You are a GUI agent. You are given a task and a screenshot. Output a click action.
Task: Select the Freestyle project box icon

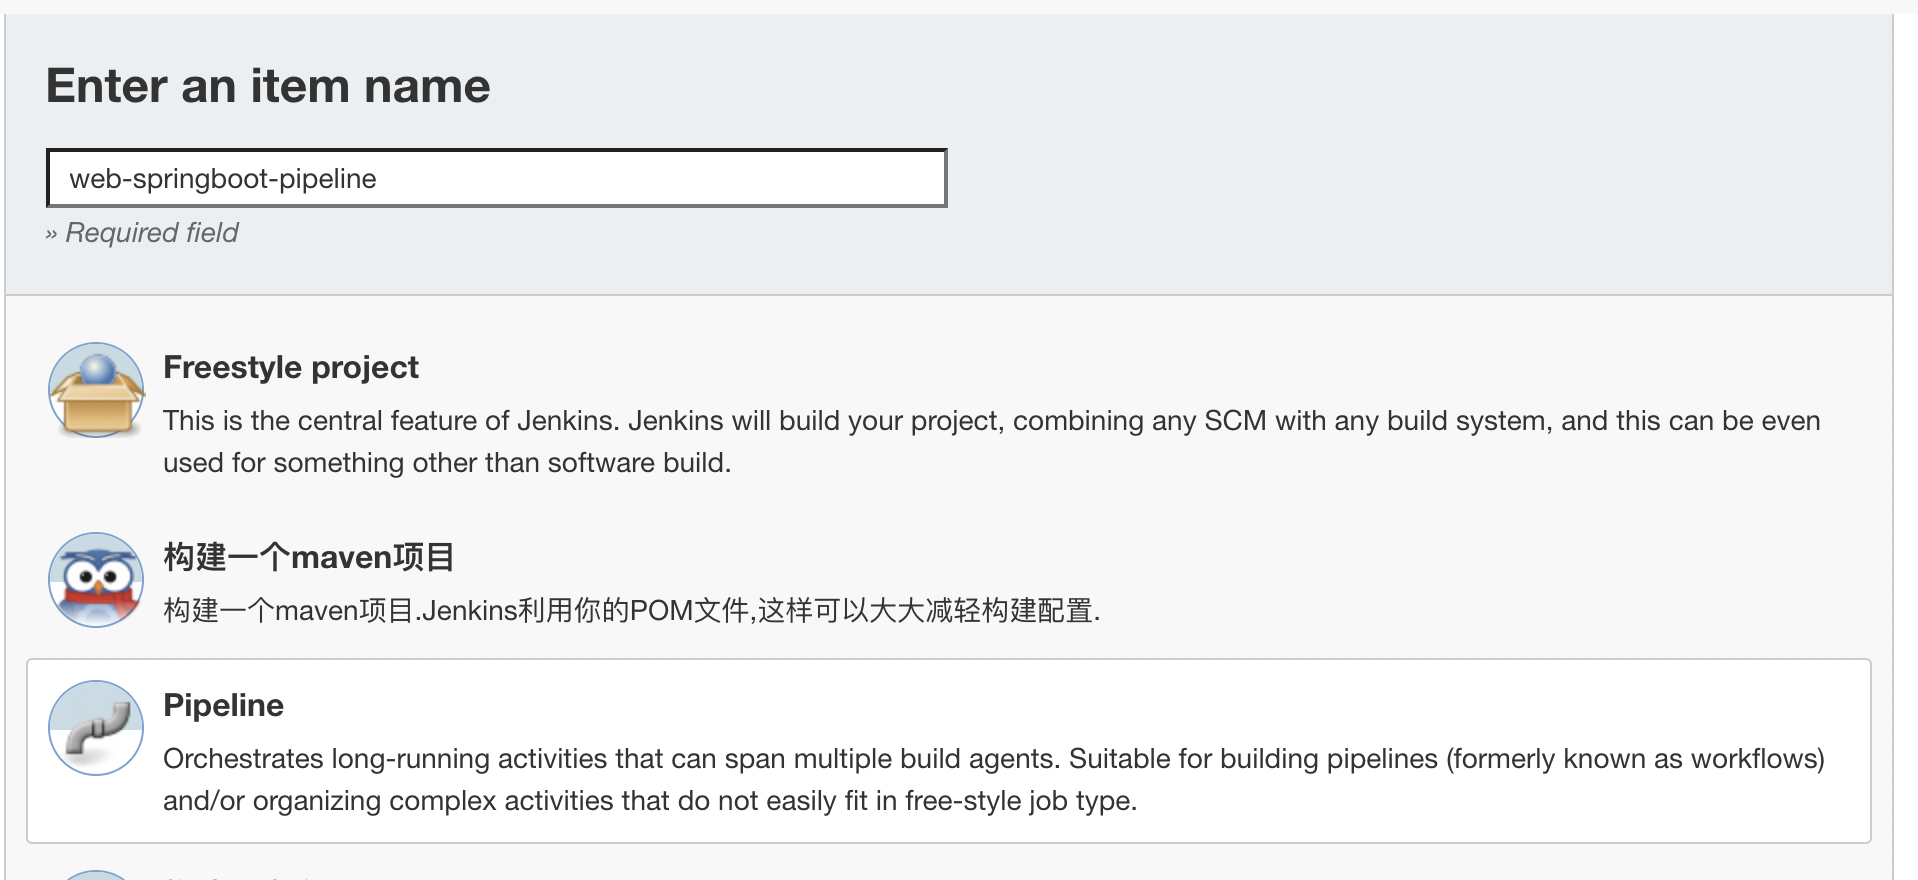(x=96, y=390)
